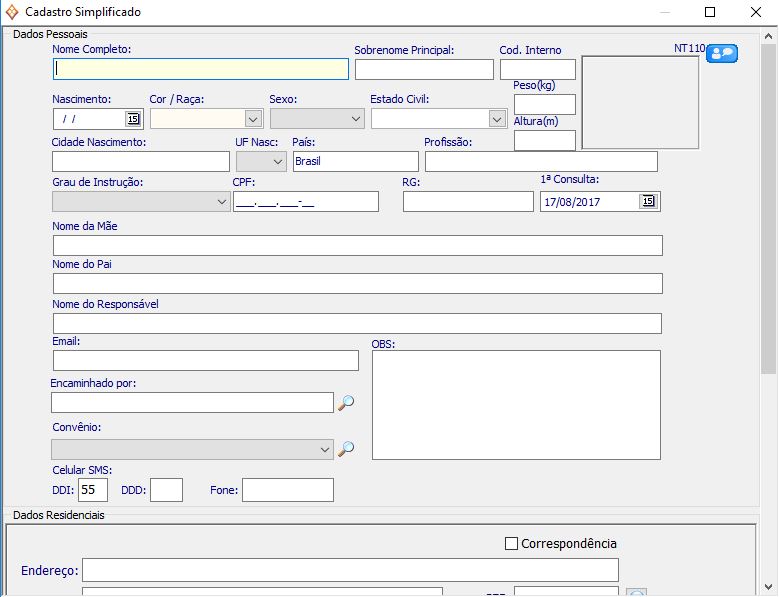Select the OBS text area
Image resolution: width=779 pixels, height=597 pixels.
(x=516, y=404)
